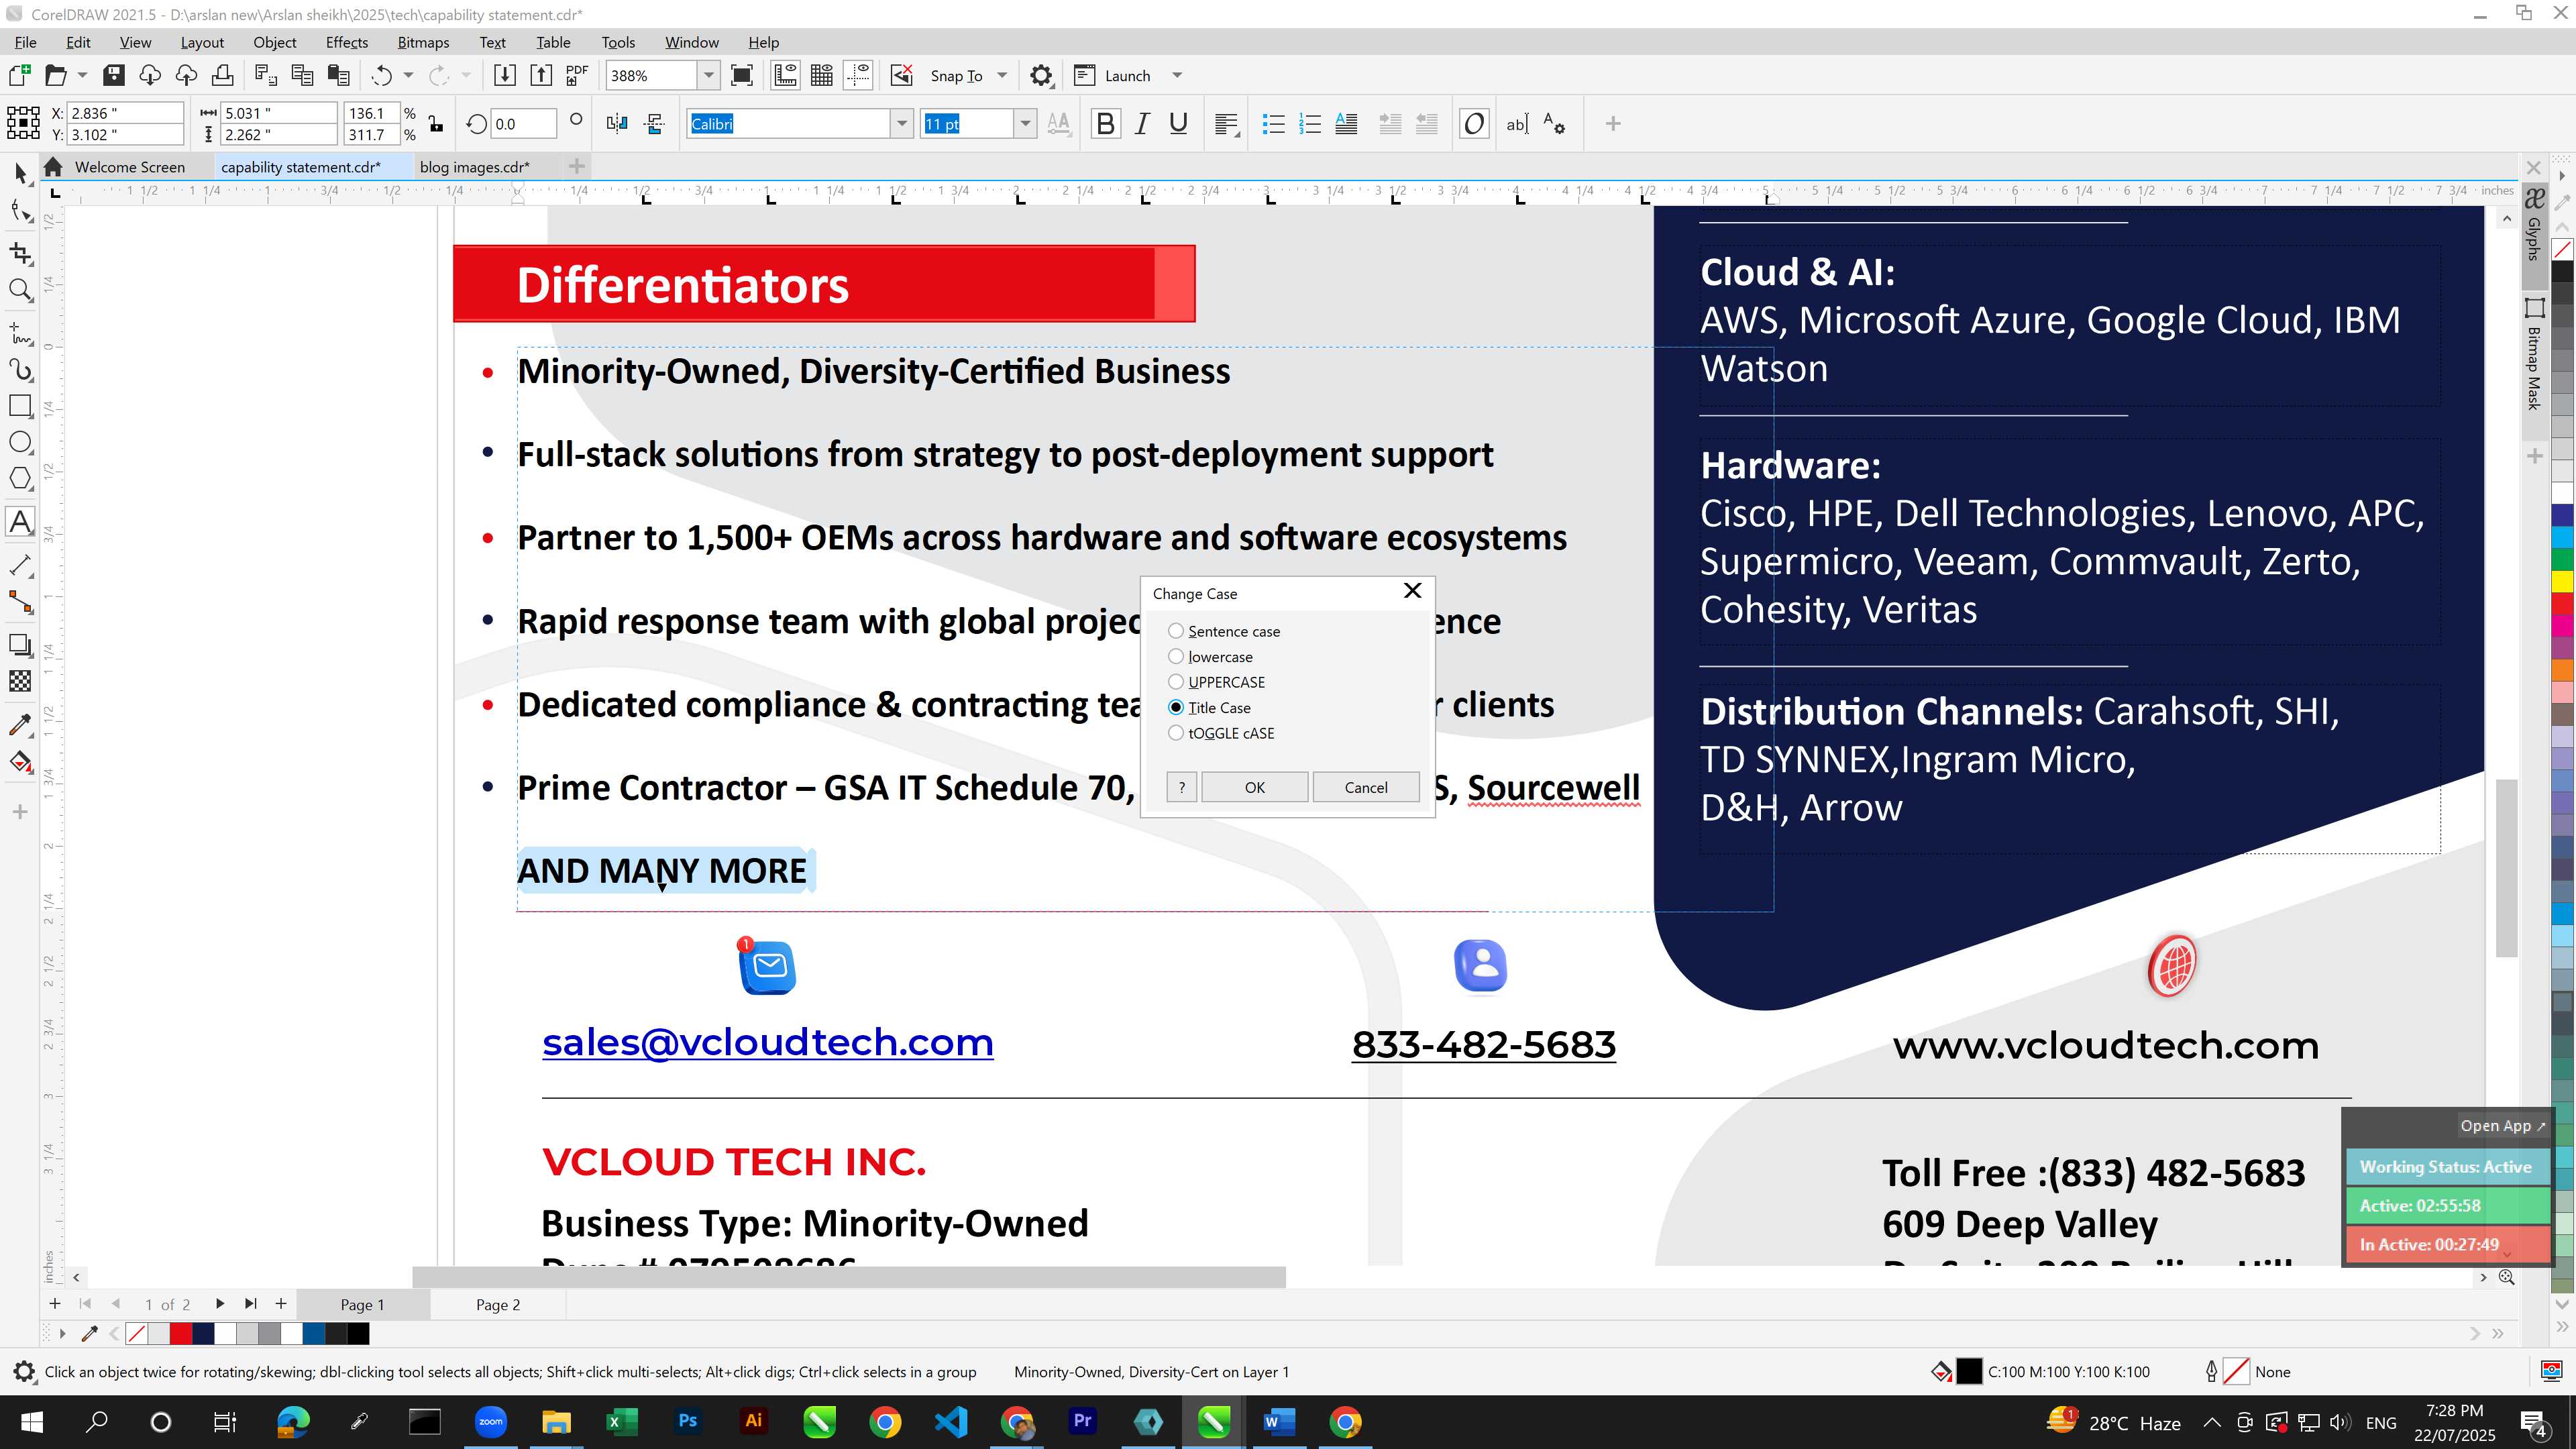Open the Object menu

[x=275, y=42]
